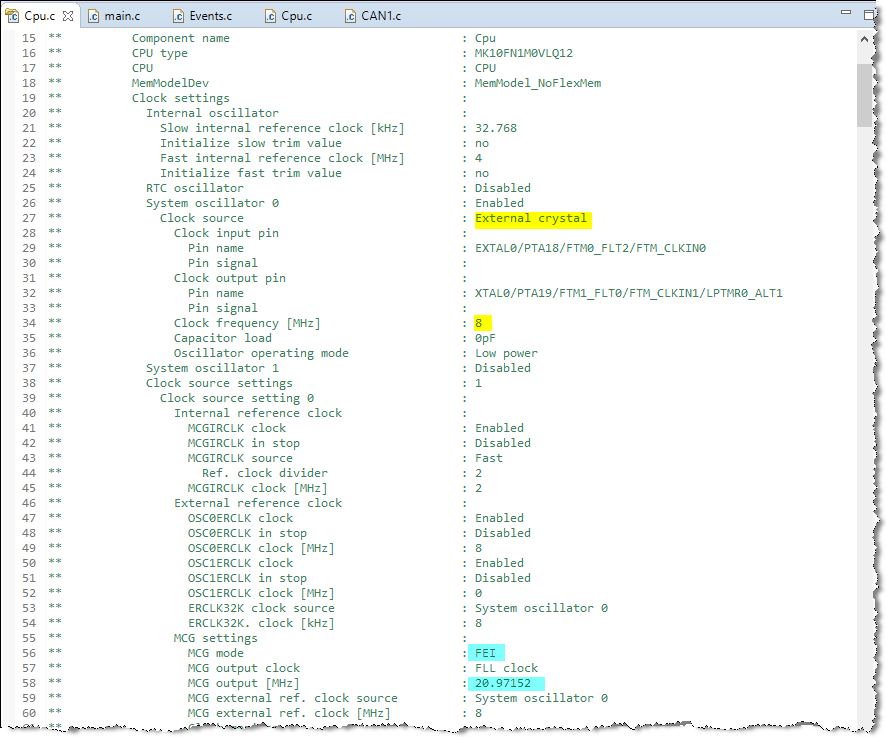Click the 'MemModel_NoFlexMem' value

pos(538,83)
